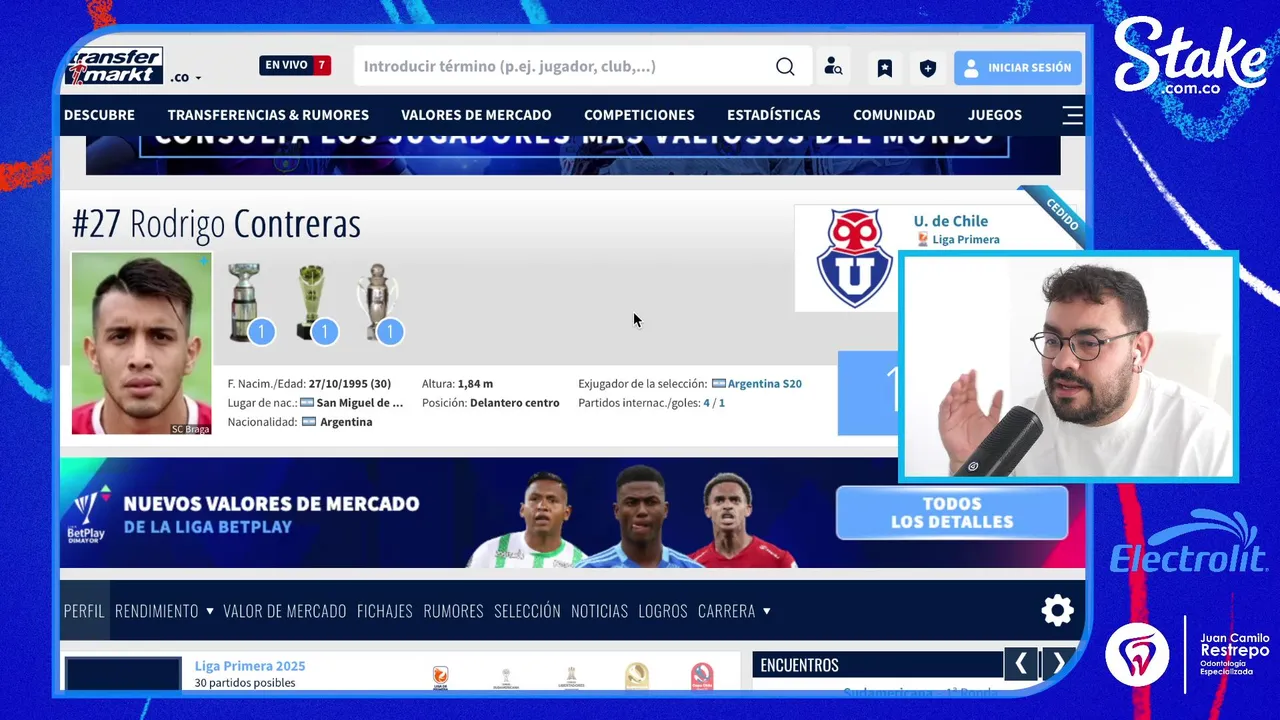Expand the CARRERA dropdown tab
The width and height of the screenshot is (1280, 720).
pos(734,611)
